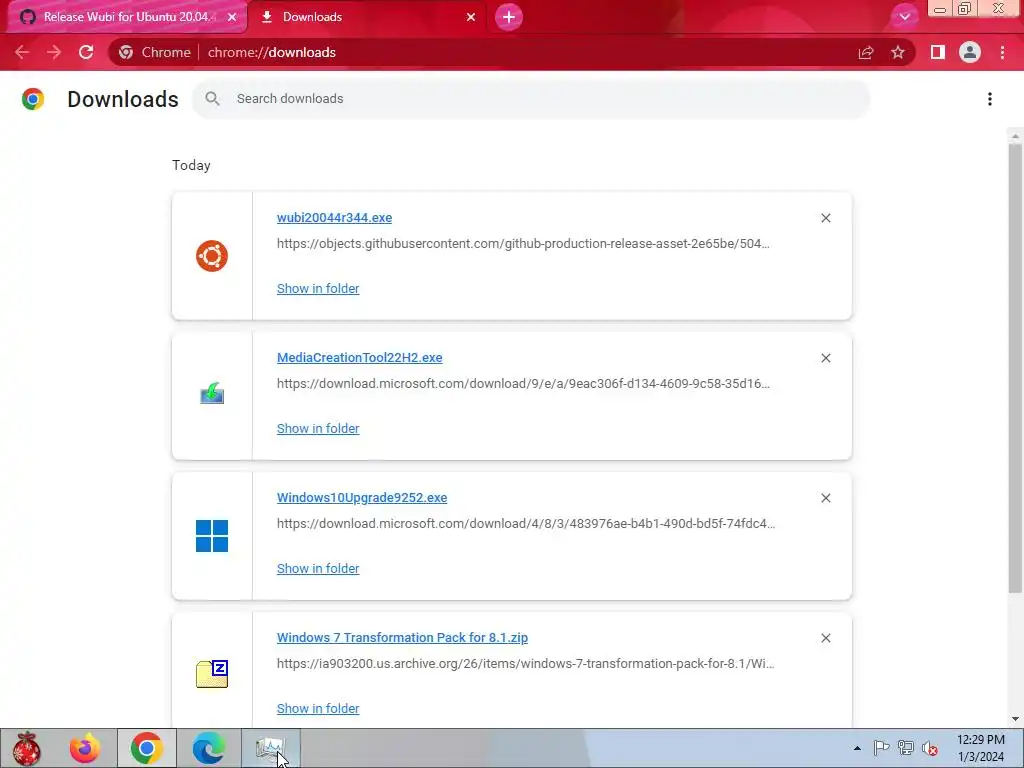Switch to the Release Wubi for Ubuntu tab
This screenshot has width=1024, height=768.
click(x=128, y=17)
